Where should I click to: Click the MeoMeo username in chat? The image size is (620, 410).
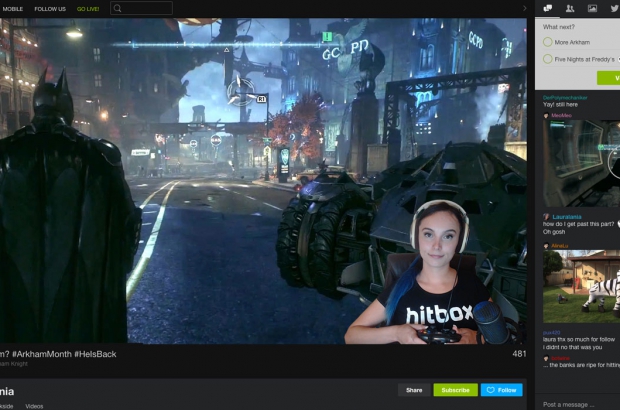pos(561,115)
